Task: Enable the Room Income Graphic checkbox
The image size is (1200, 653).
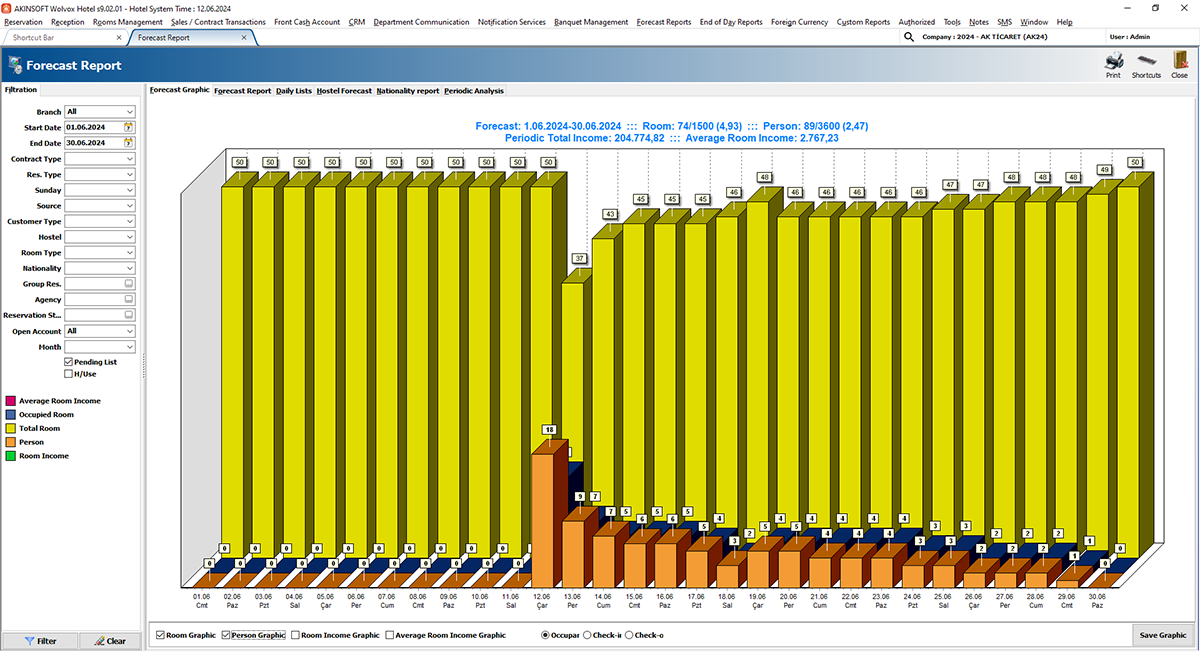Action: pos(295,635)
